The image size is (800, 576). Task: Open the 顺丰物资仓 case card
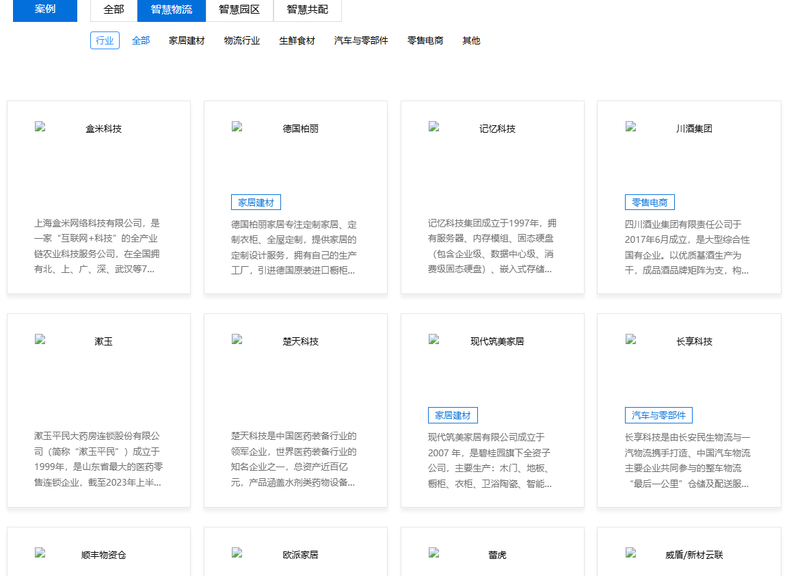99,553
